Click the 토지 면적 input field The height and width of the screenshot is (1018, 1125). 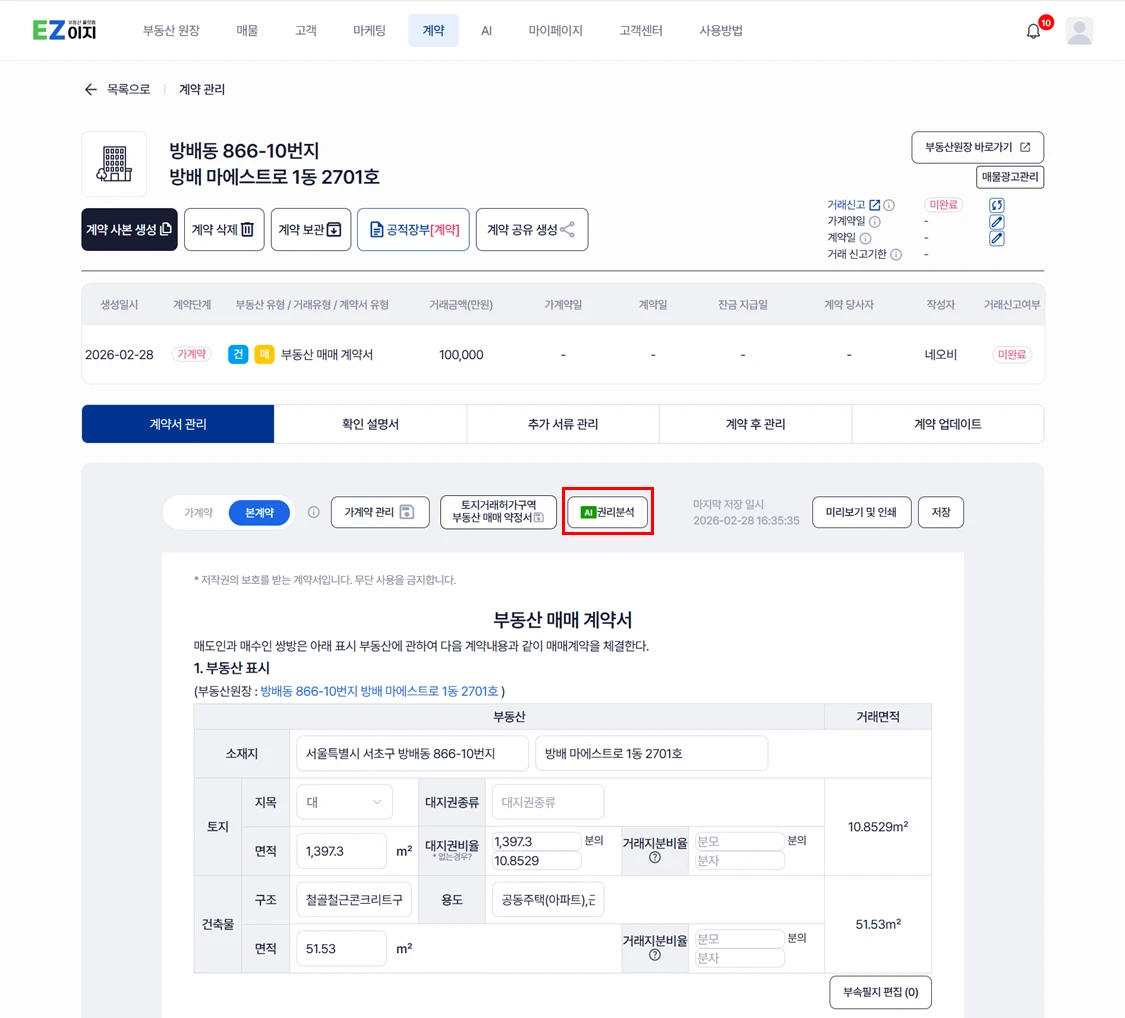click(341, 851)
